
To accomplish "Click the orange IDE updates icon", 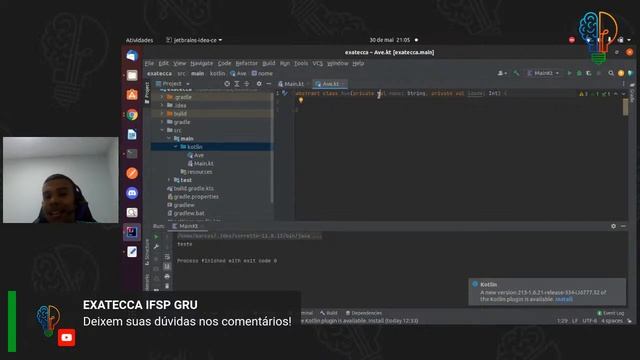I will tap(621, 73).
